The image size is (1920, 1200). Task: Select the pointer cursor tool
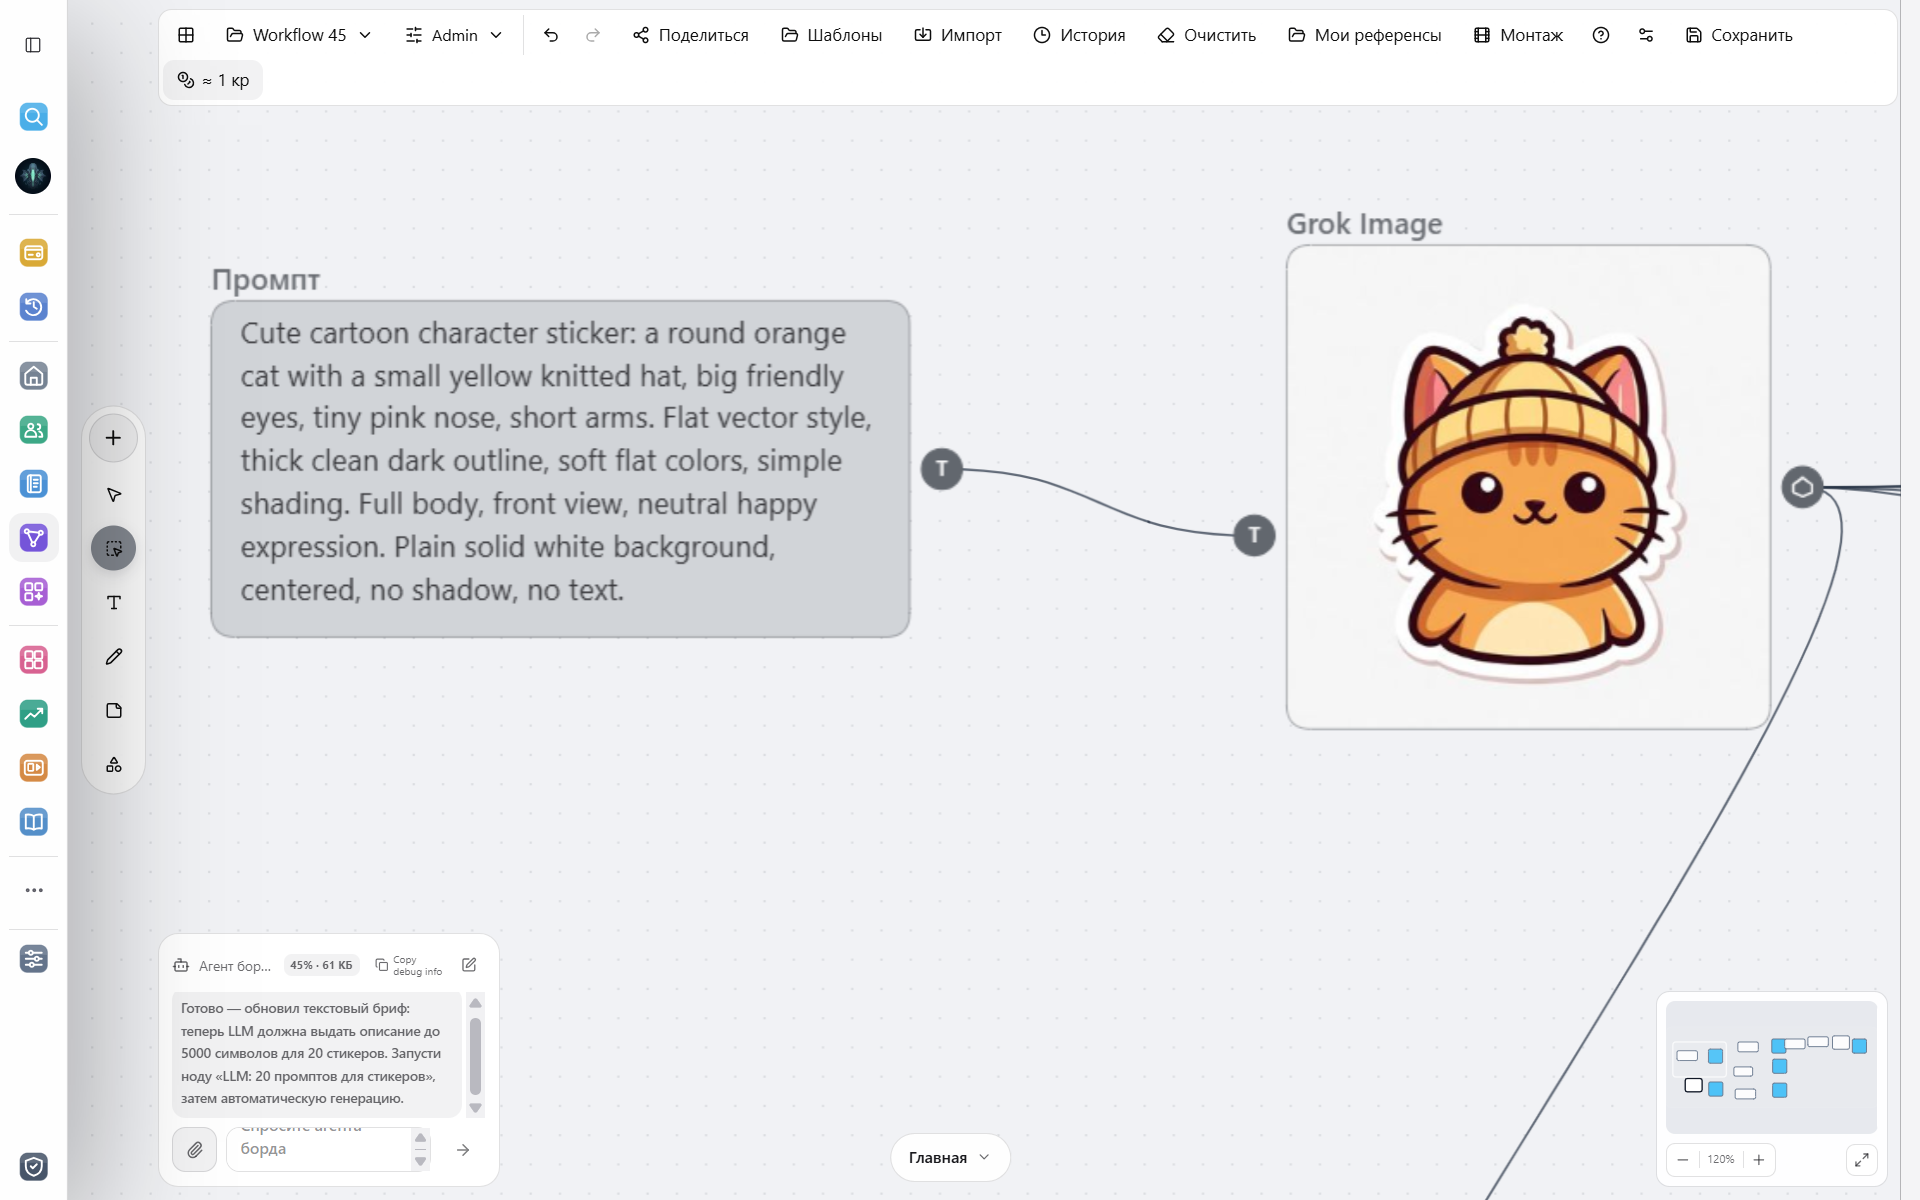coord(114,495)
